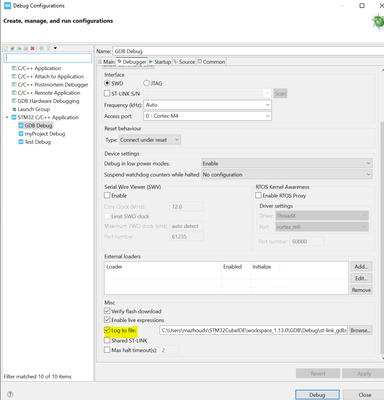Open help via the question mark icon
The image size is (384, 400).
[x=10, y=394]
